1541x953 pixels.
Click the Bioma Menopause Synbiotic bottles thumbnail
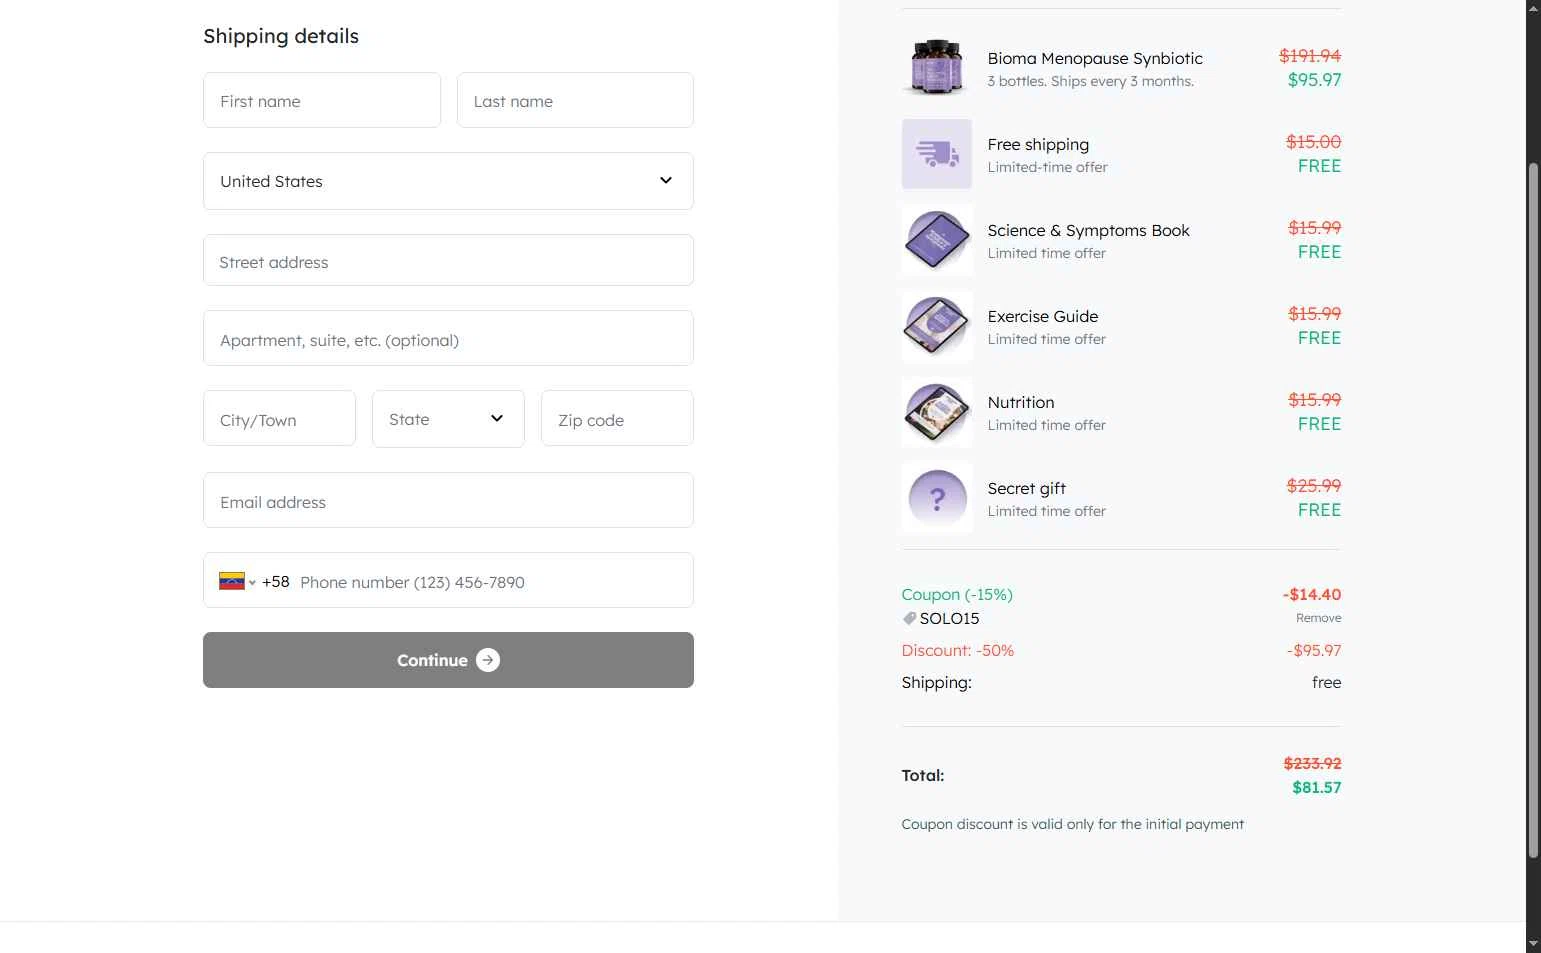pos(937,68)
